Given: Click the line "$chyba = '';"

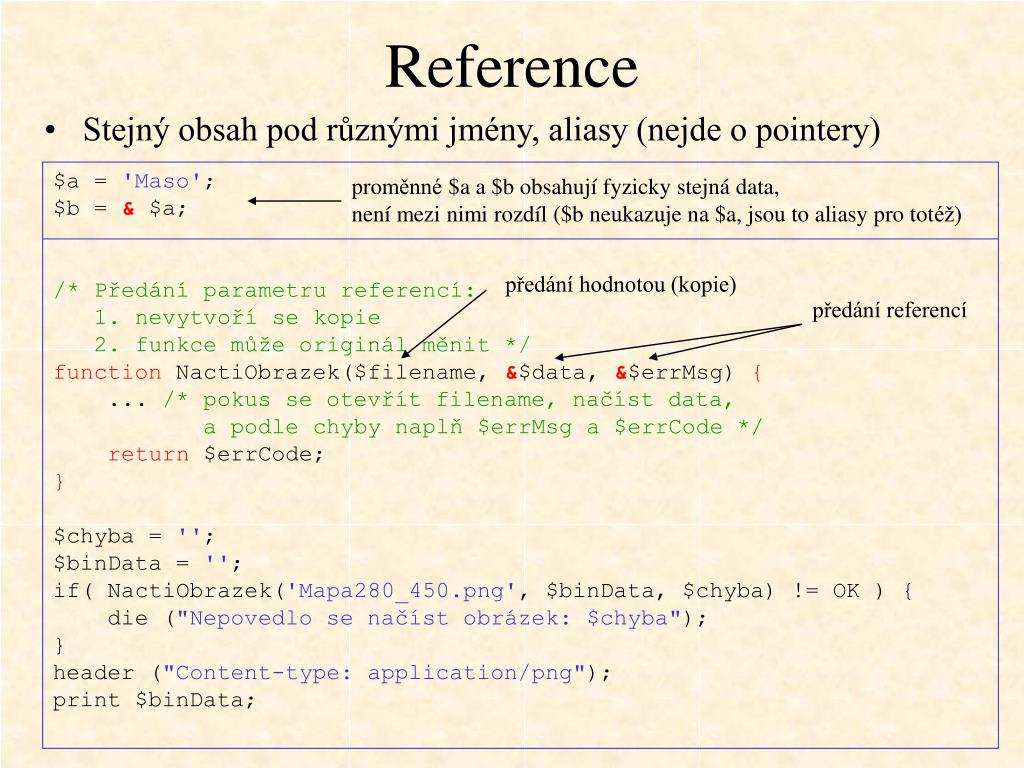Looking at the screenshot, I should click(134, 537).
